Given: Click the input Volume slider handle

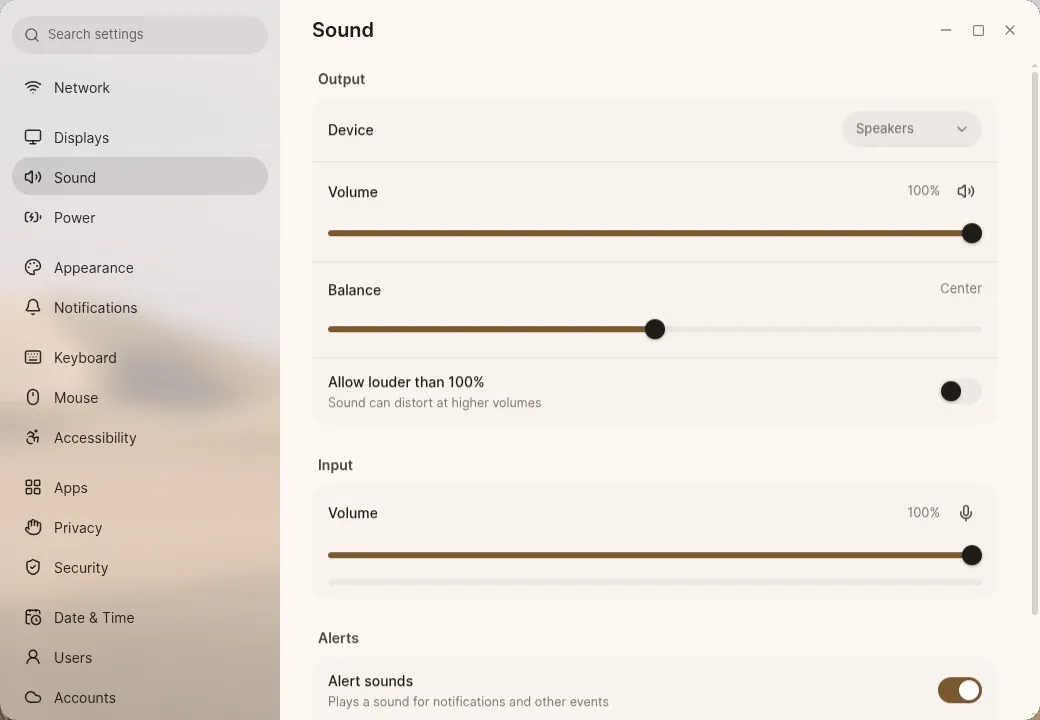Looking at the screenshot, I should [972, 555].
